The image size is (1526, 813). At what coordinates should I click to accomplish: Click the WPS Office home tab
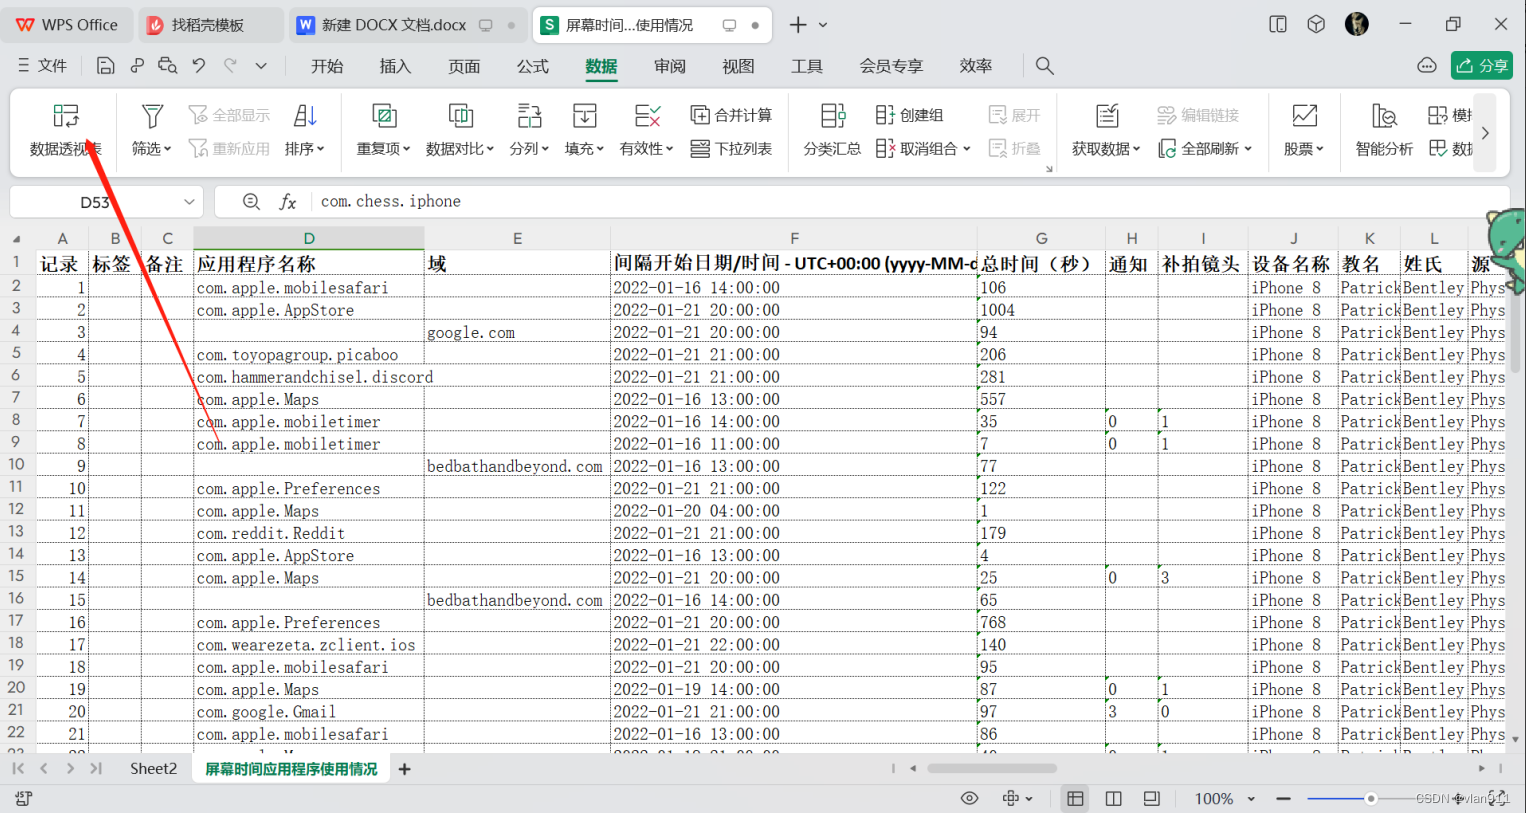pyautogui.click(x=67, y=25)
